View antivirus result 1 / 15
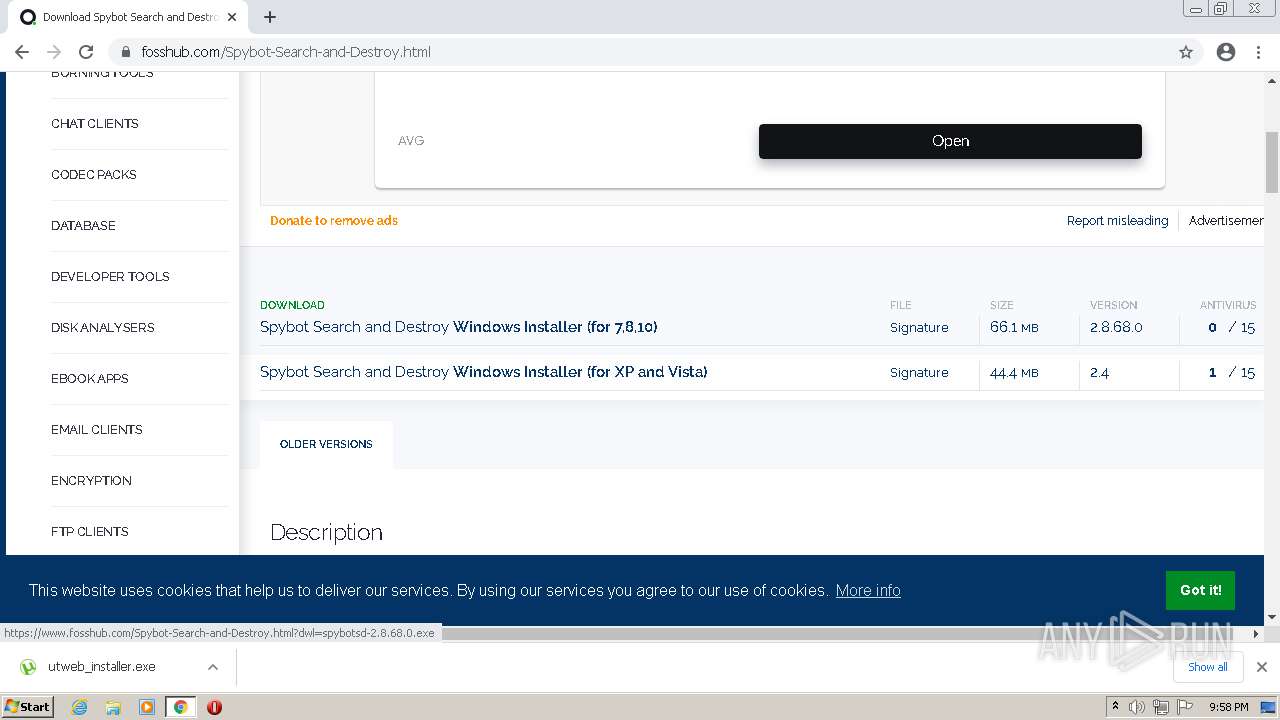The width and height of the screenshot is (1280, 720). click(1231, 372)
